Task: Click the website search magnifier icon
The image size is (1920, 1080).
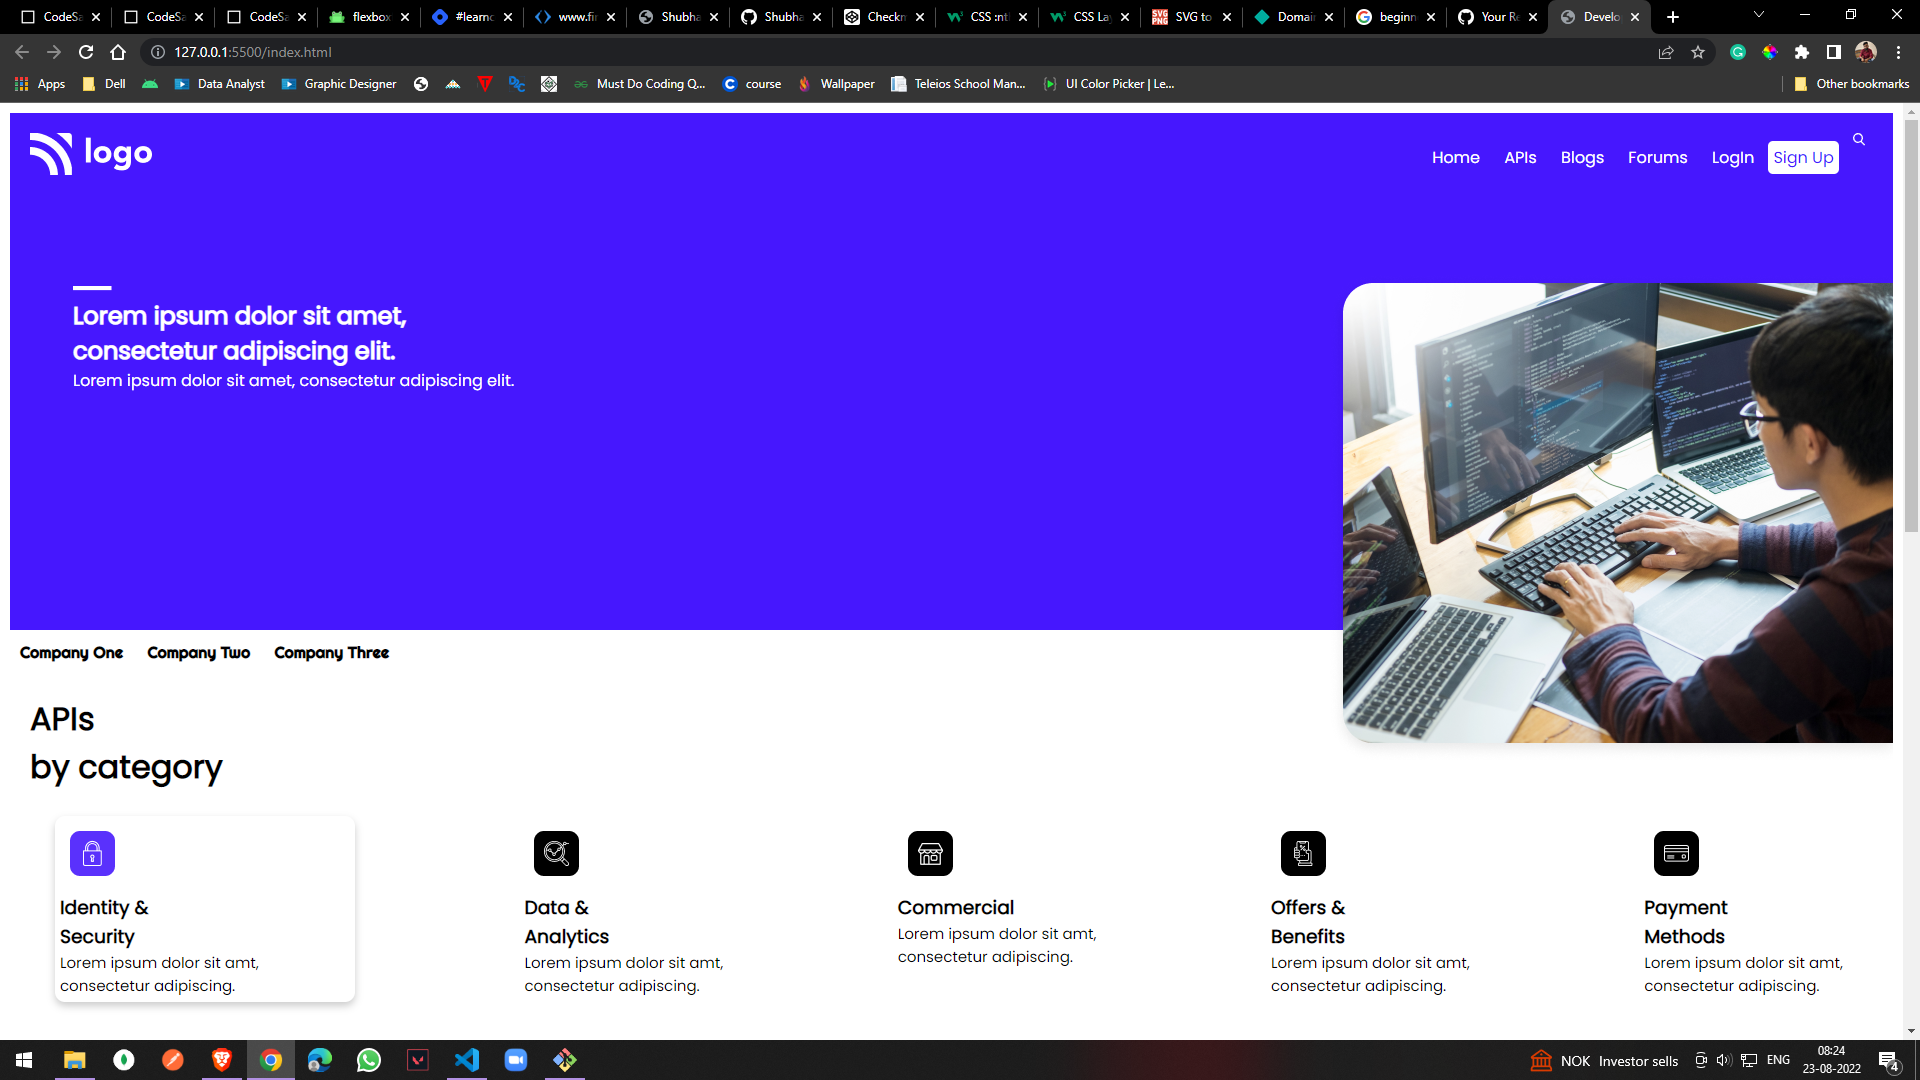Action: [1859, 140]
